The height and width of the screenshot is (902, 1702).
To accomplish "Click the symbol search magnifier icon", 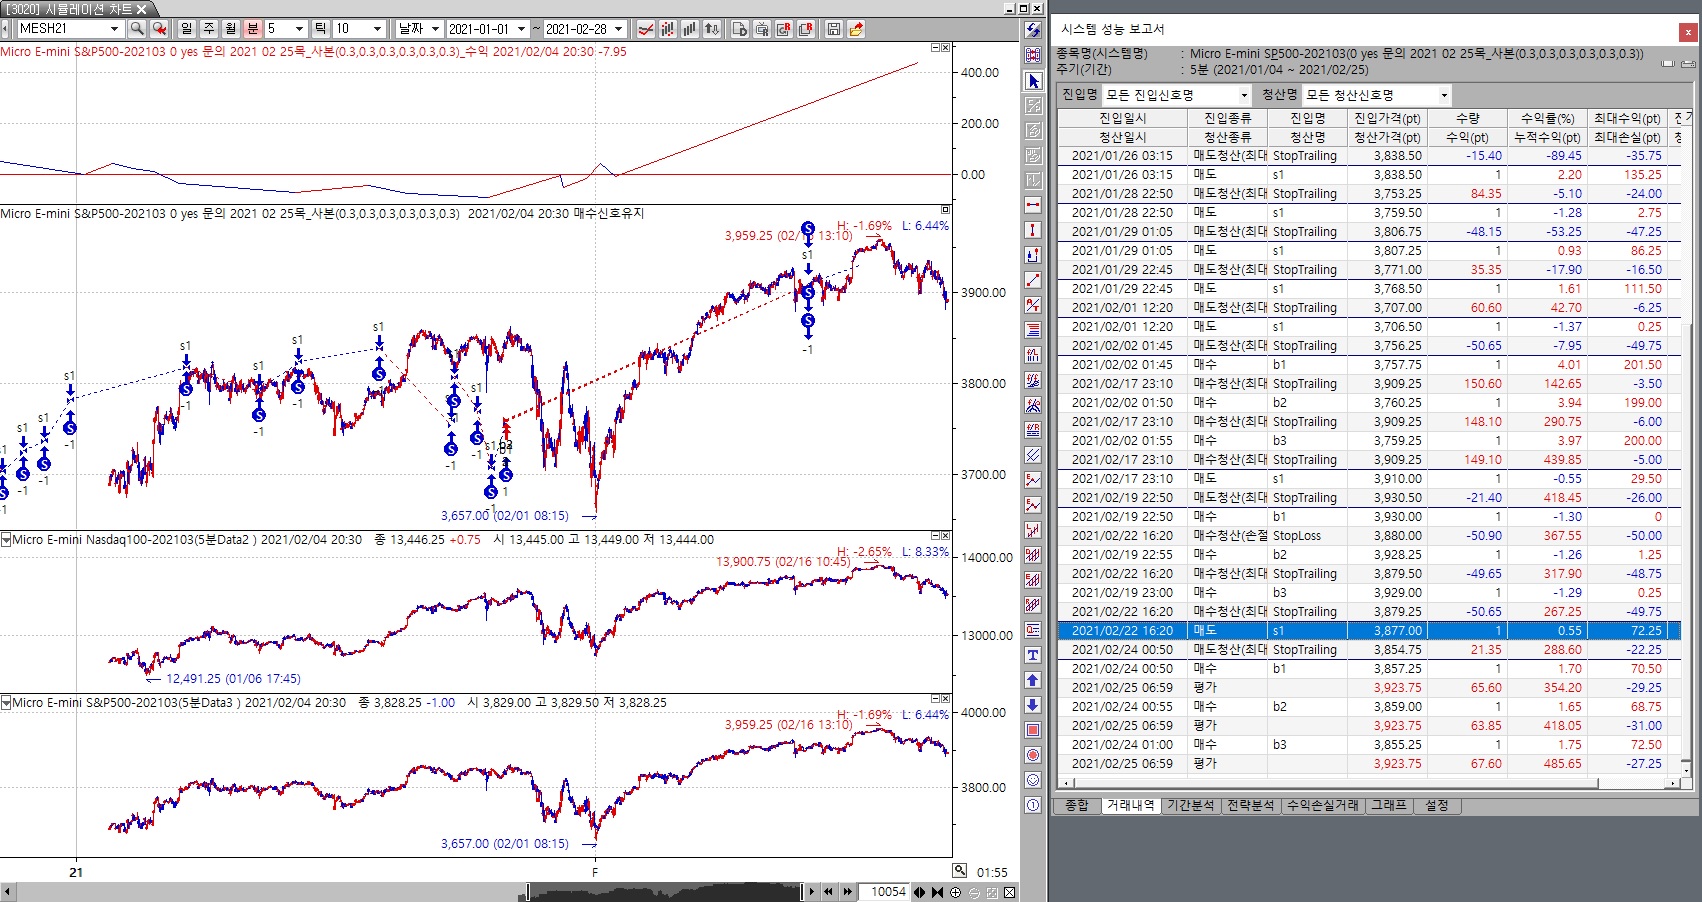I will point(137,29).
